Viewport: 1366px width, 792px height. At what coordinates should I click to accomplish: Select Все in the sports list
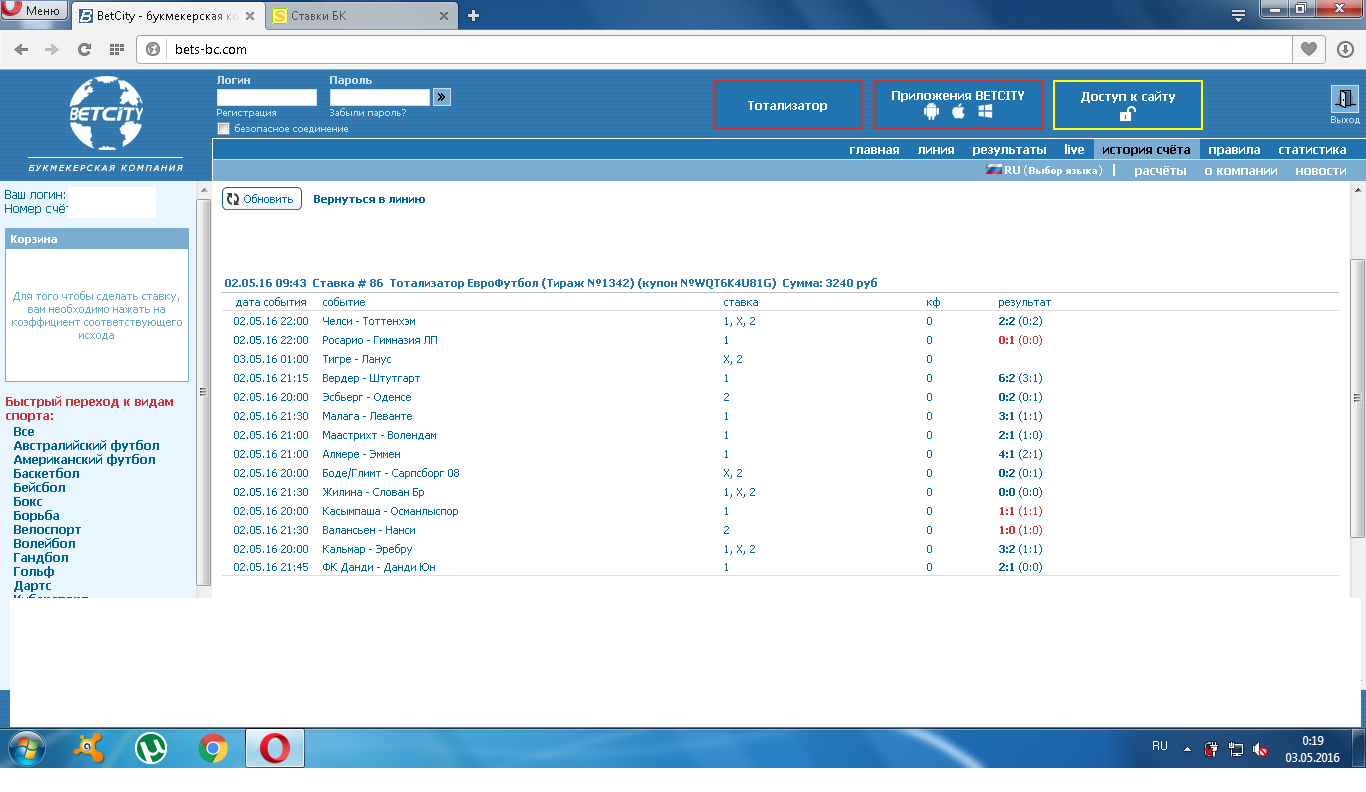(x=24, y=431)
